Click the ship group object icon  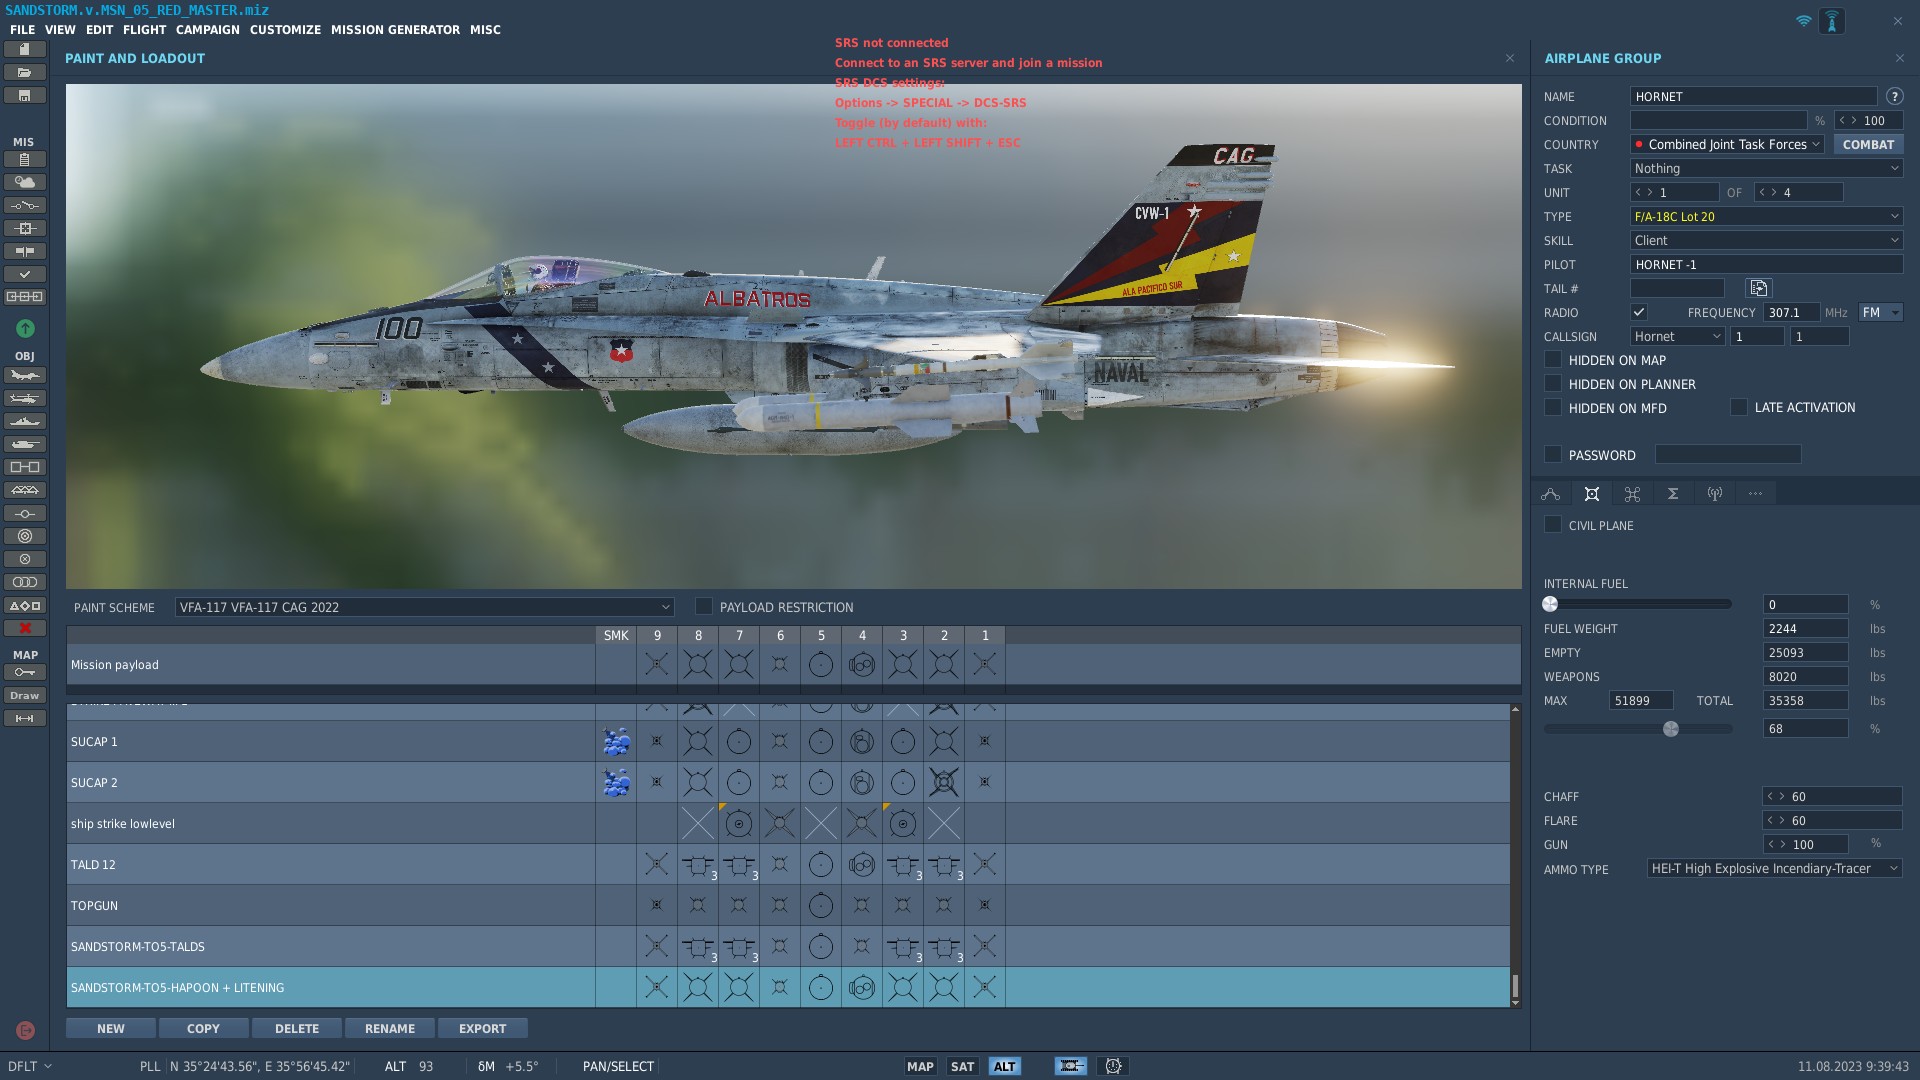pos(25,422)
